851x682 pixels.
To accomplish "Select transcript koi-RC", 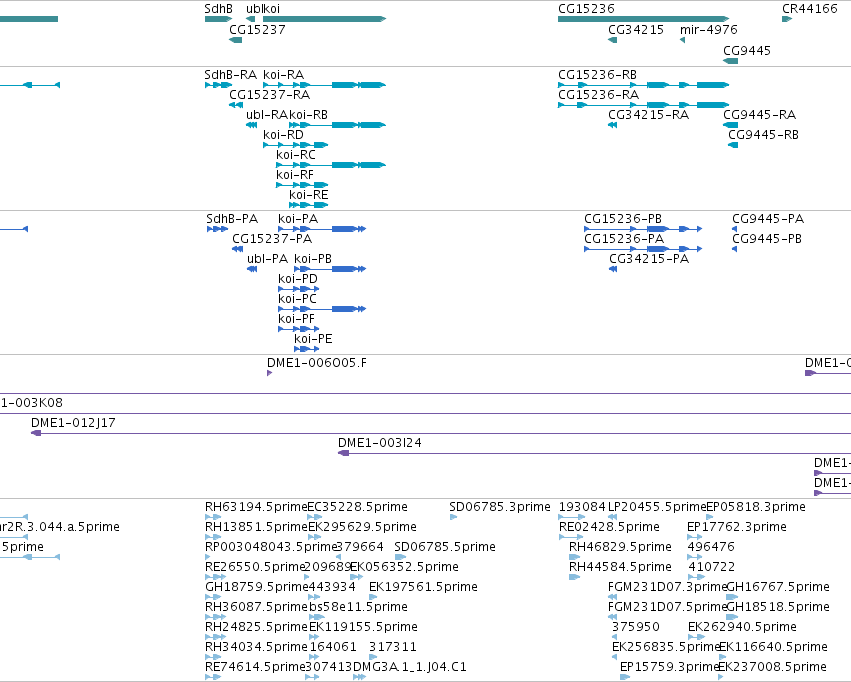I will [x=296, y=155].
